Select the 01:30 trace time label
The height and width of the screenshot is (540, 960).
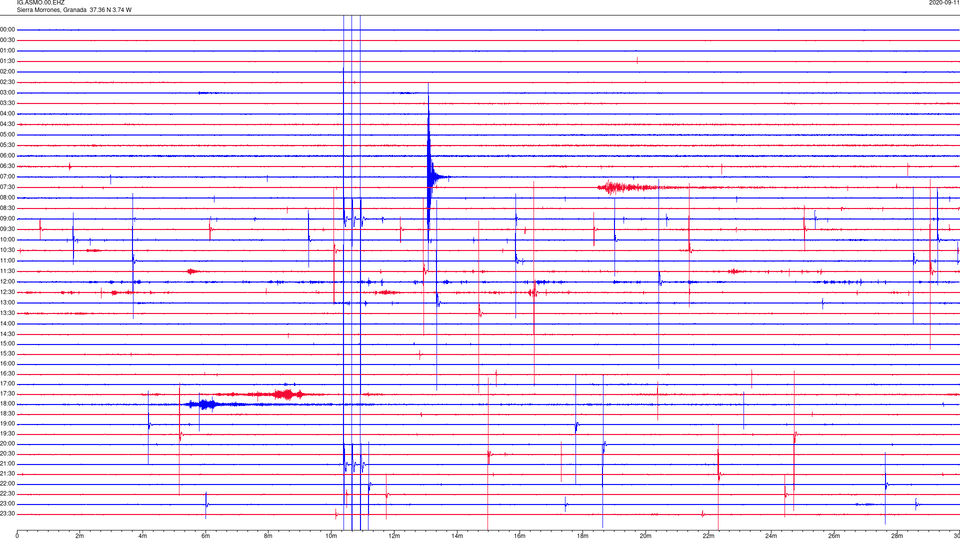point(7,61)
